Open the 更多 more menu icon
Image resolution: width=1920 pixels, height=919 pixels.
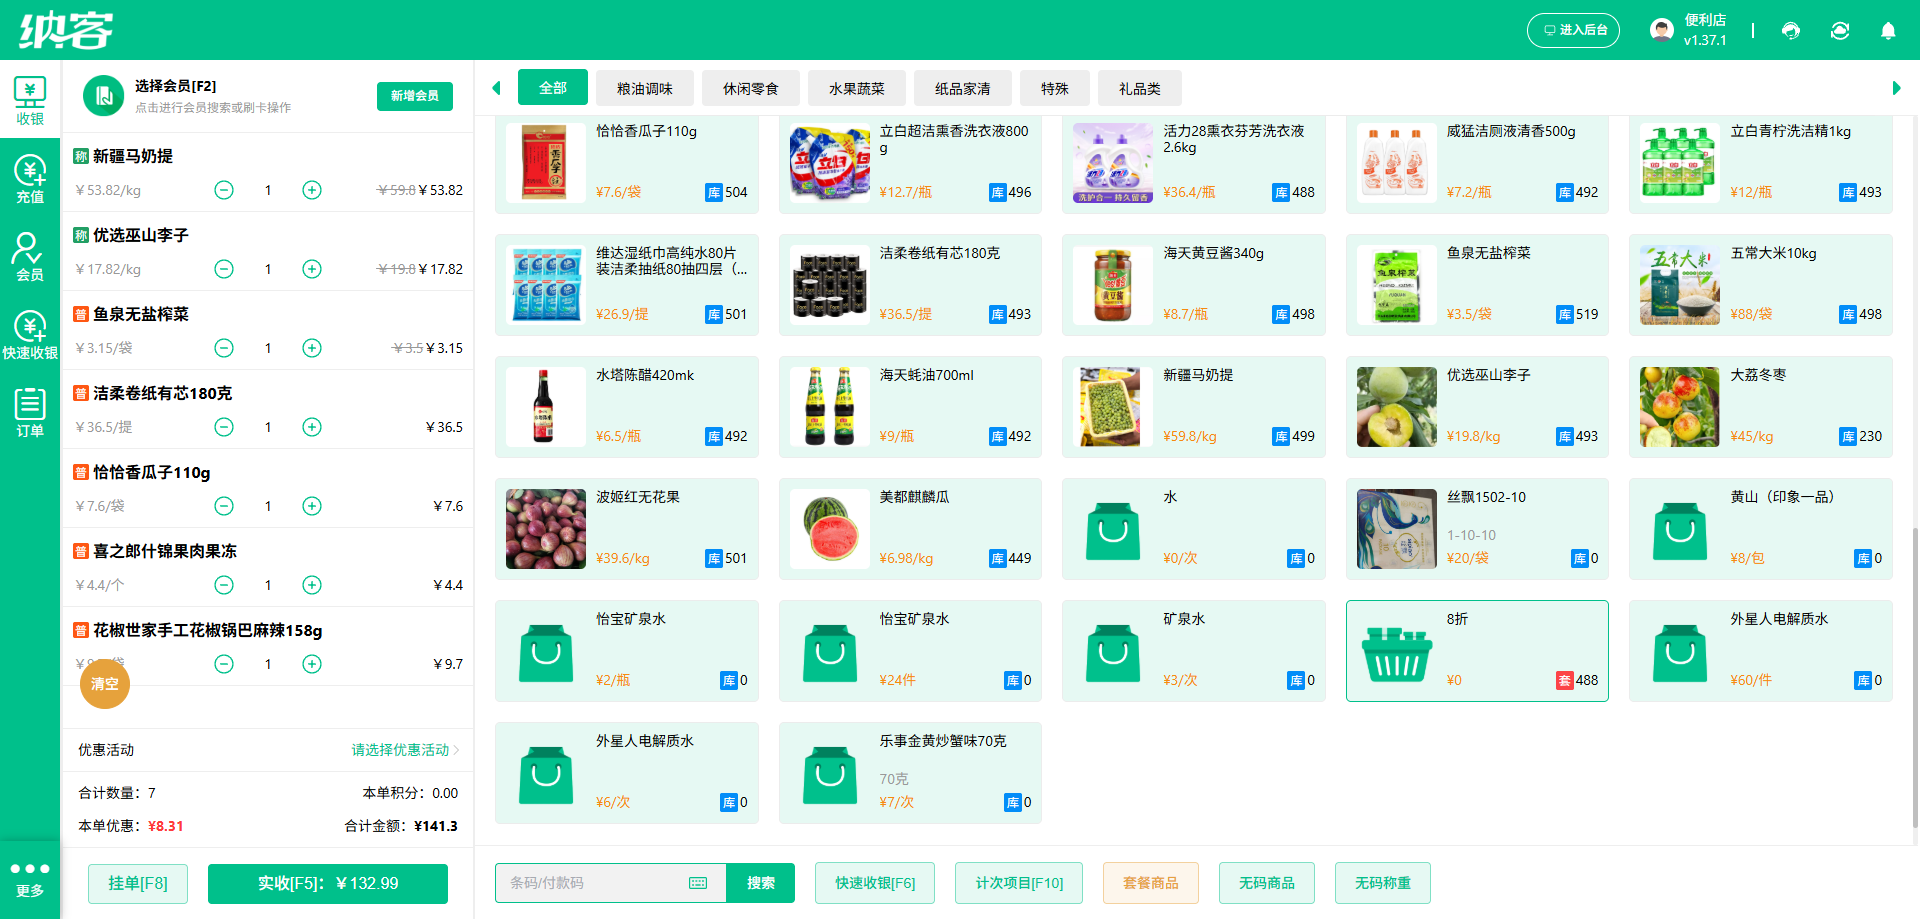click(x=30, y=879)
